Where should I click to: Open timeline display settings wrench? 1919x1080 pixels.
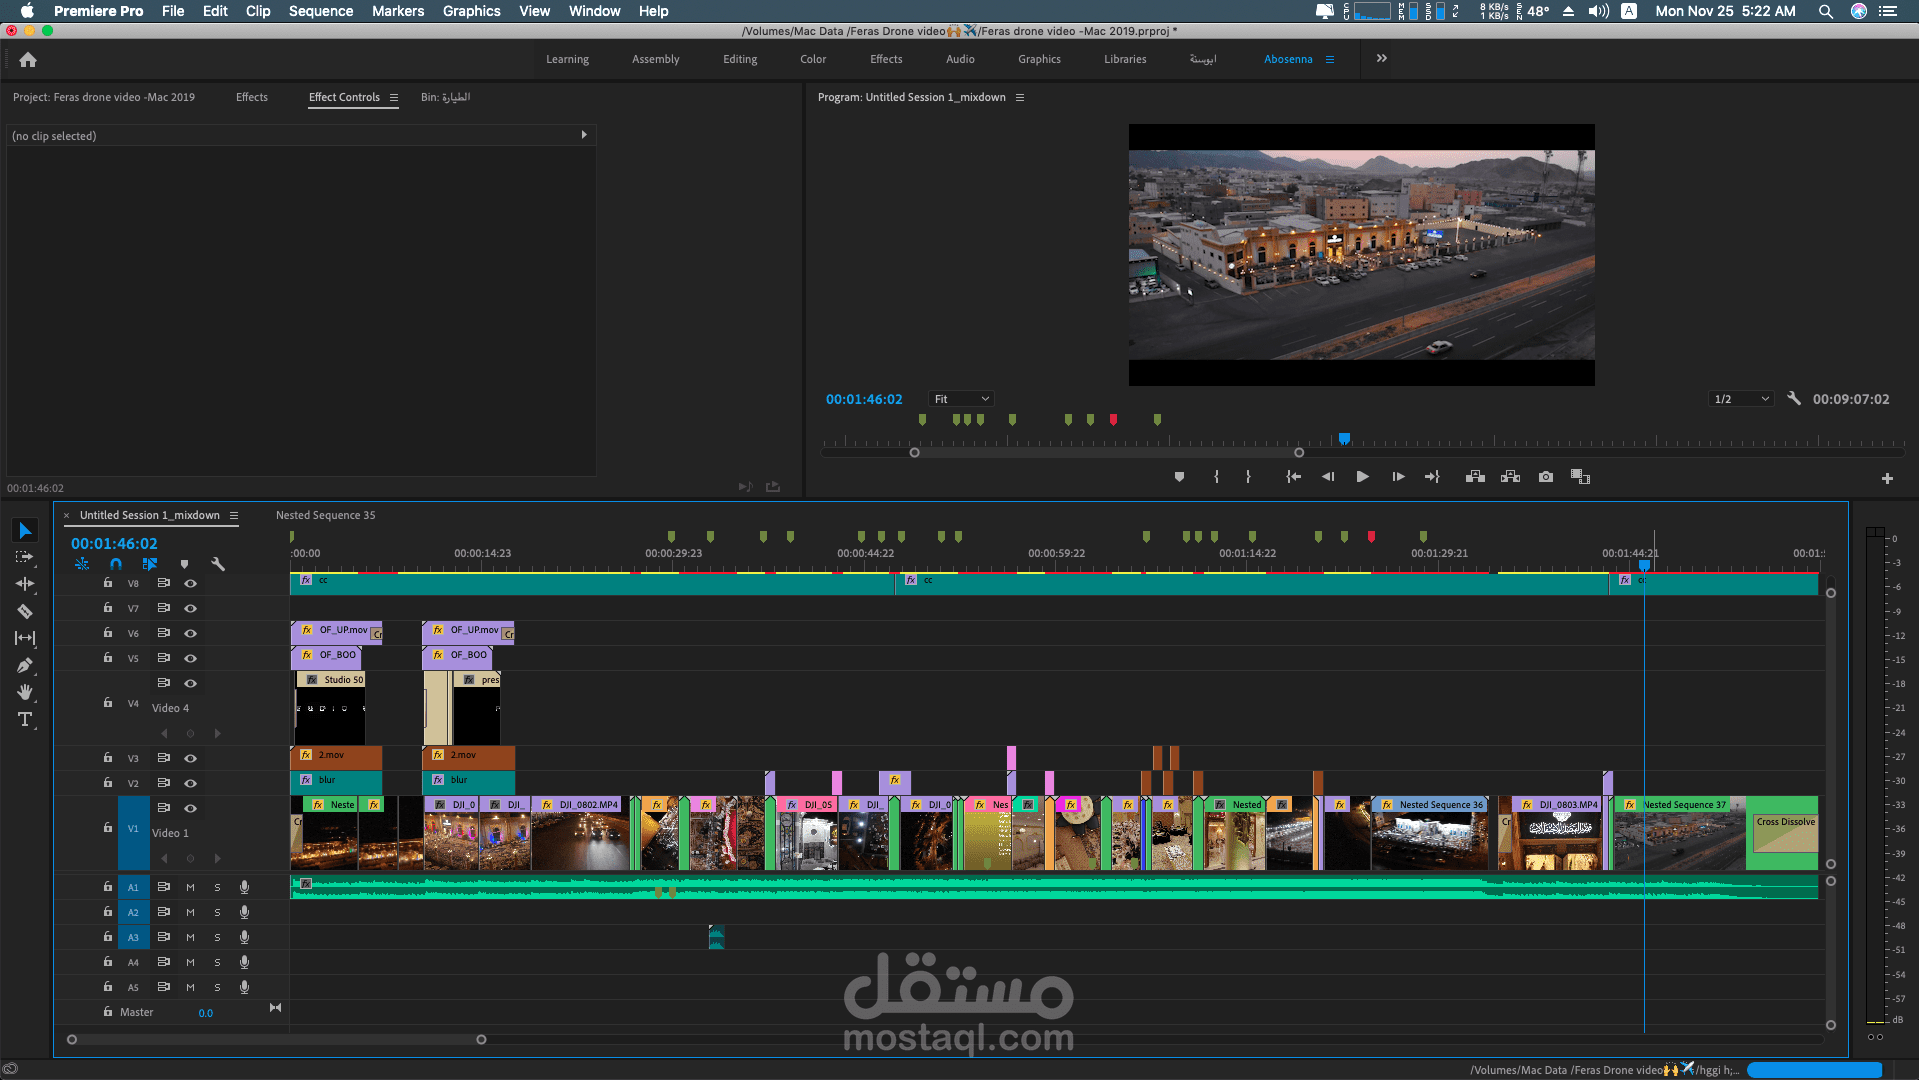pyautogui.click(x=218, y=564)
